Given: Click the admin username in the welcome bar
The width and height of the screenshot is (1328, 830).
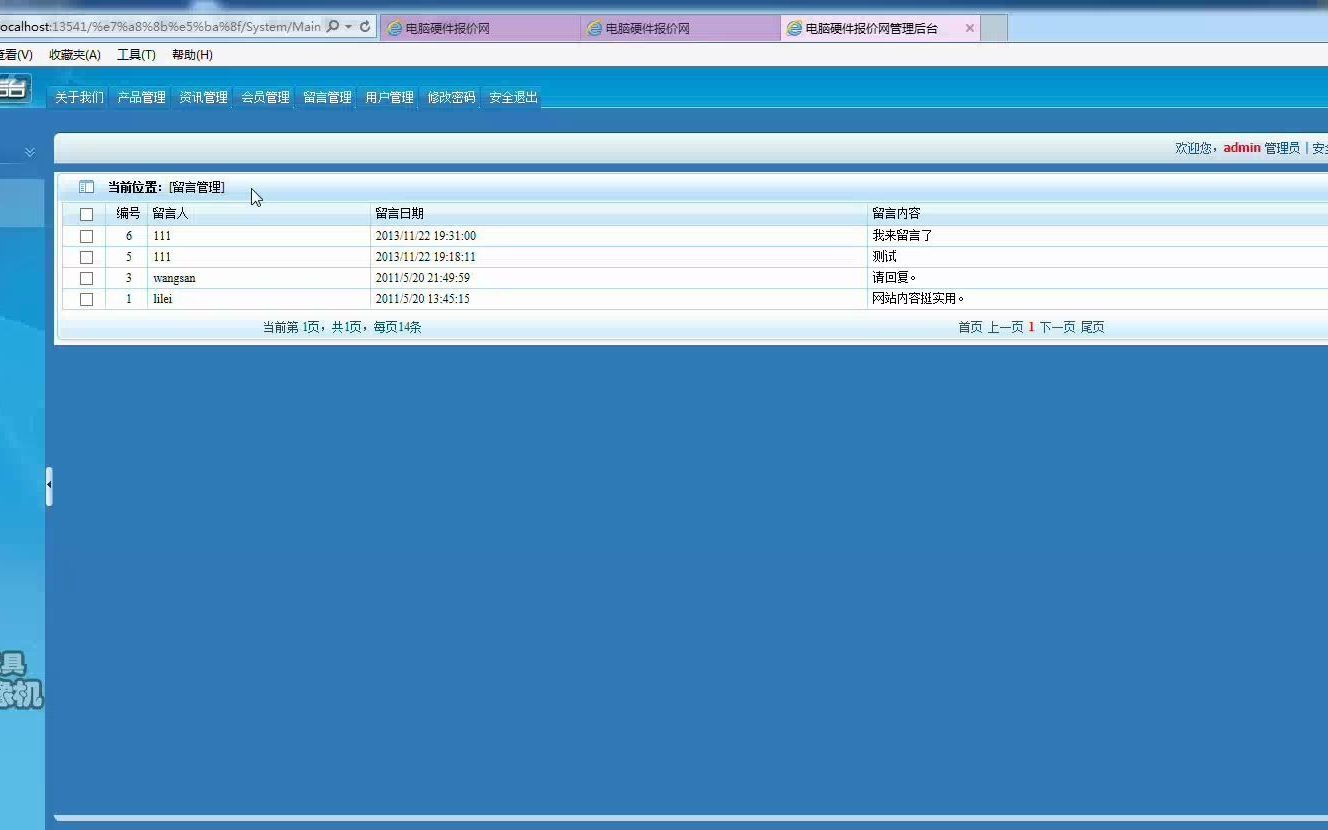Looking at the screenshot, I should click(1242, 148).
